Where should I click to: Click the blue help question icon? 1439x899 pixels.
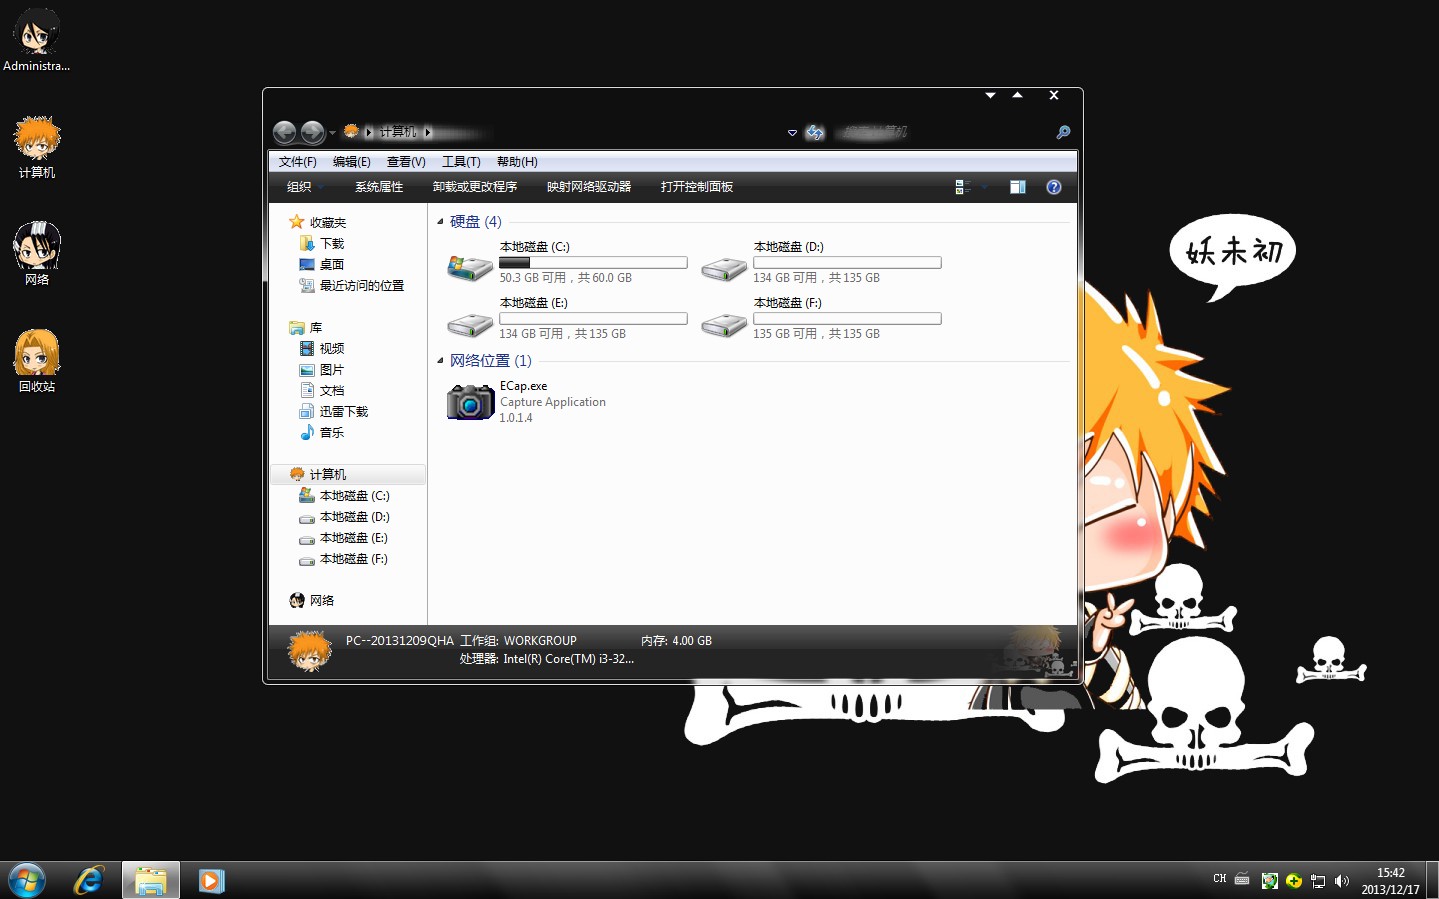1054,187
